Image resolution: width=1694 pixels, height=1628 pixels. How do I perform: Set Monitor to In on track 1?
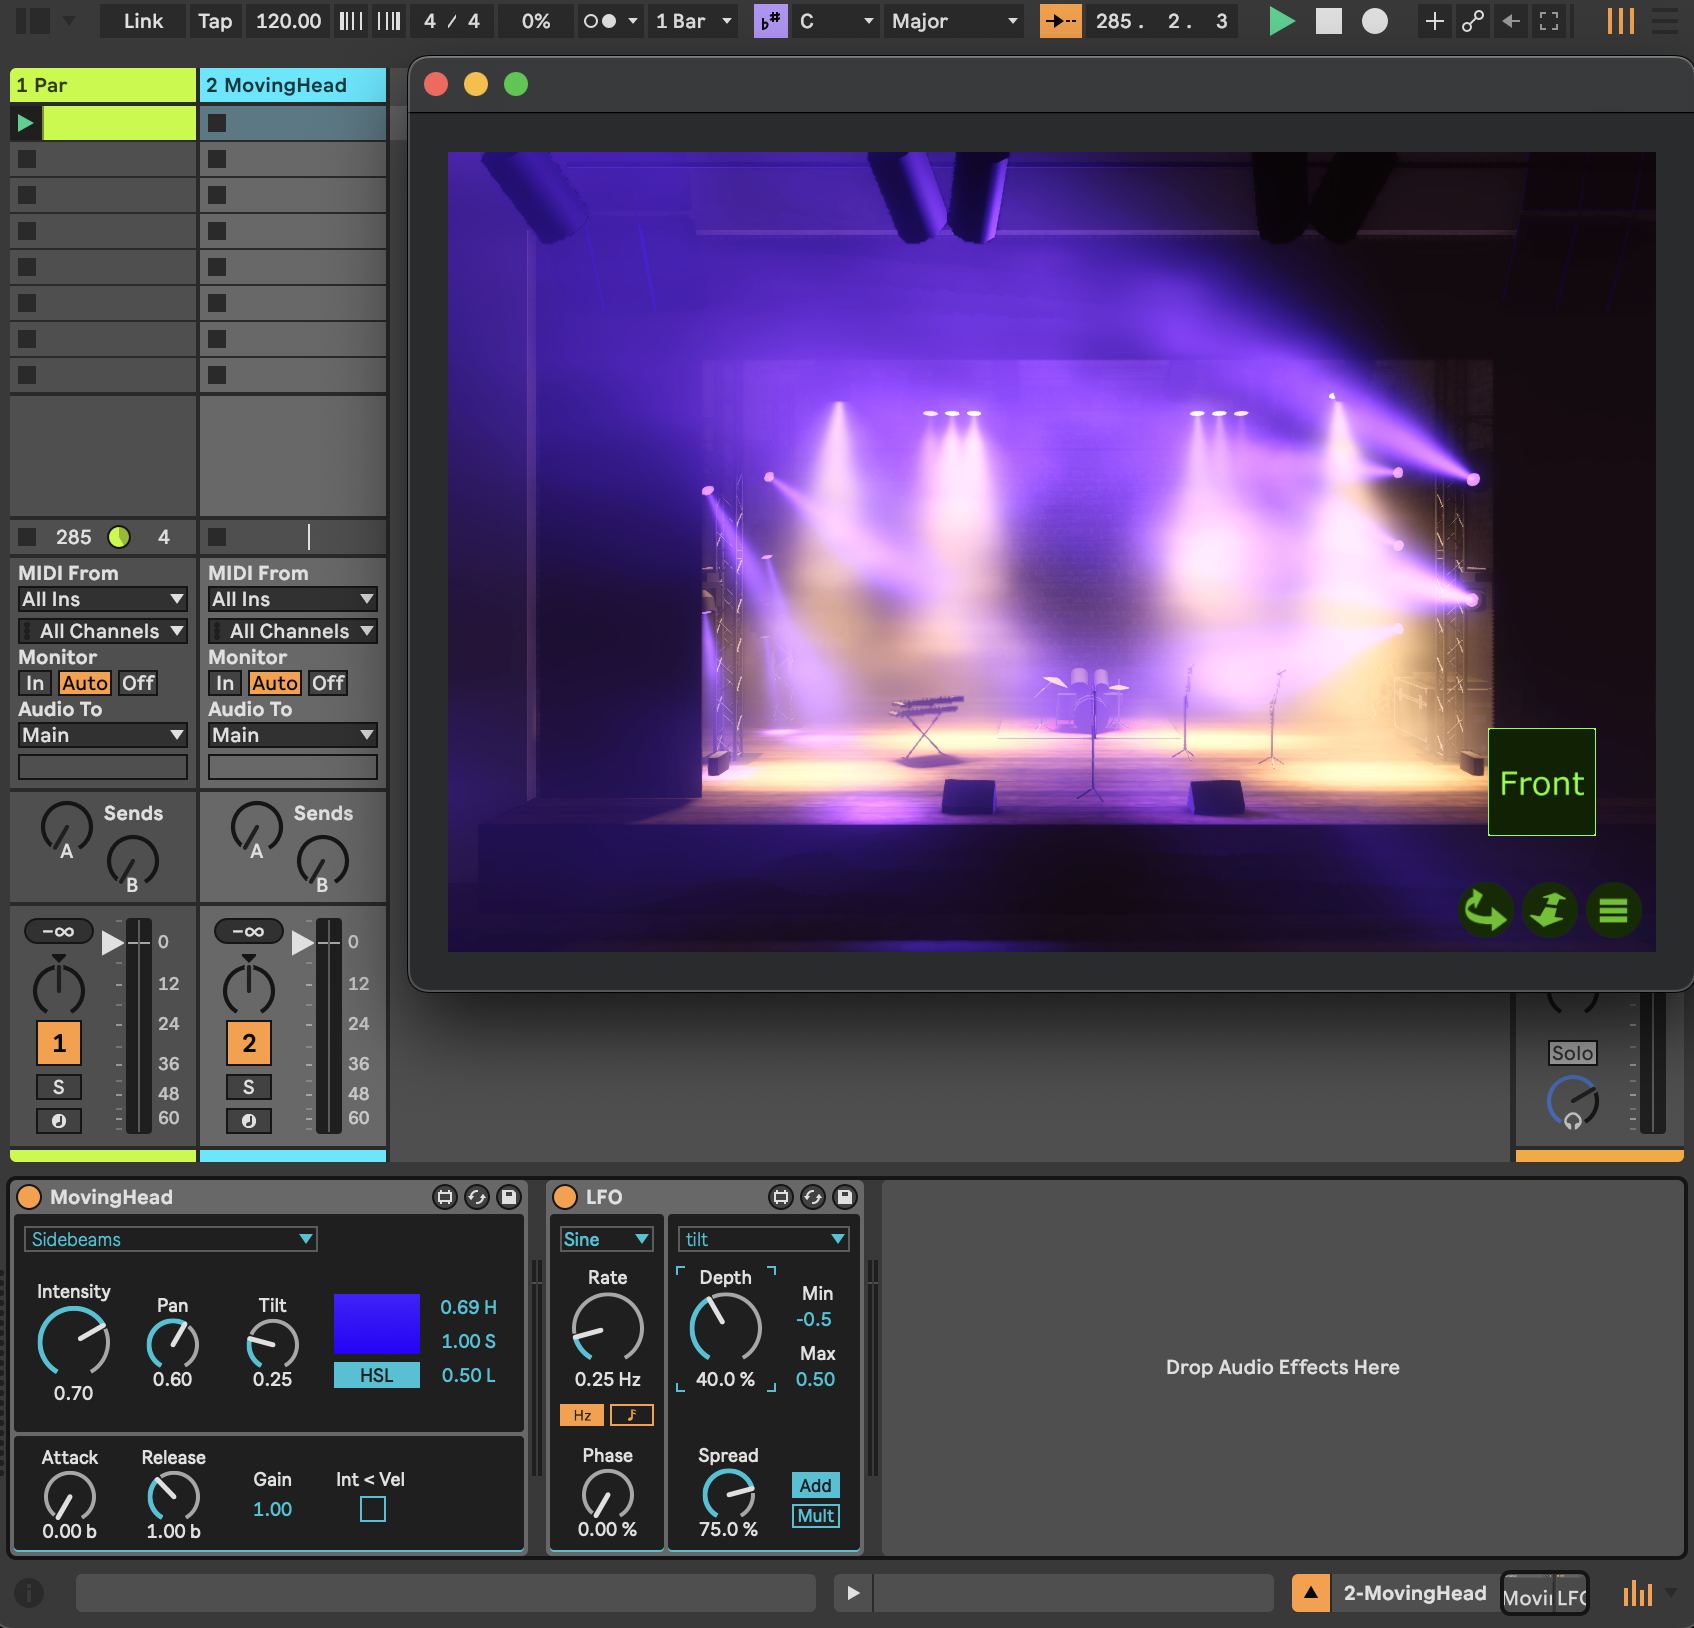click(35, 683)
